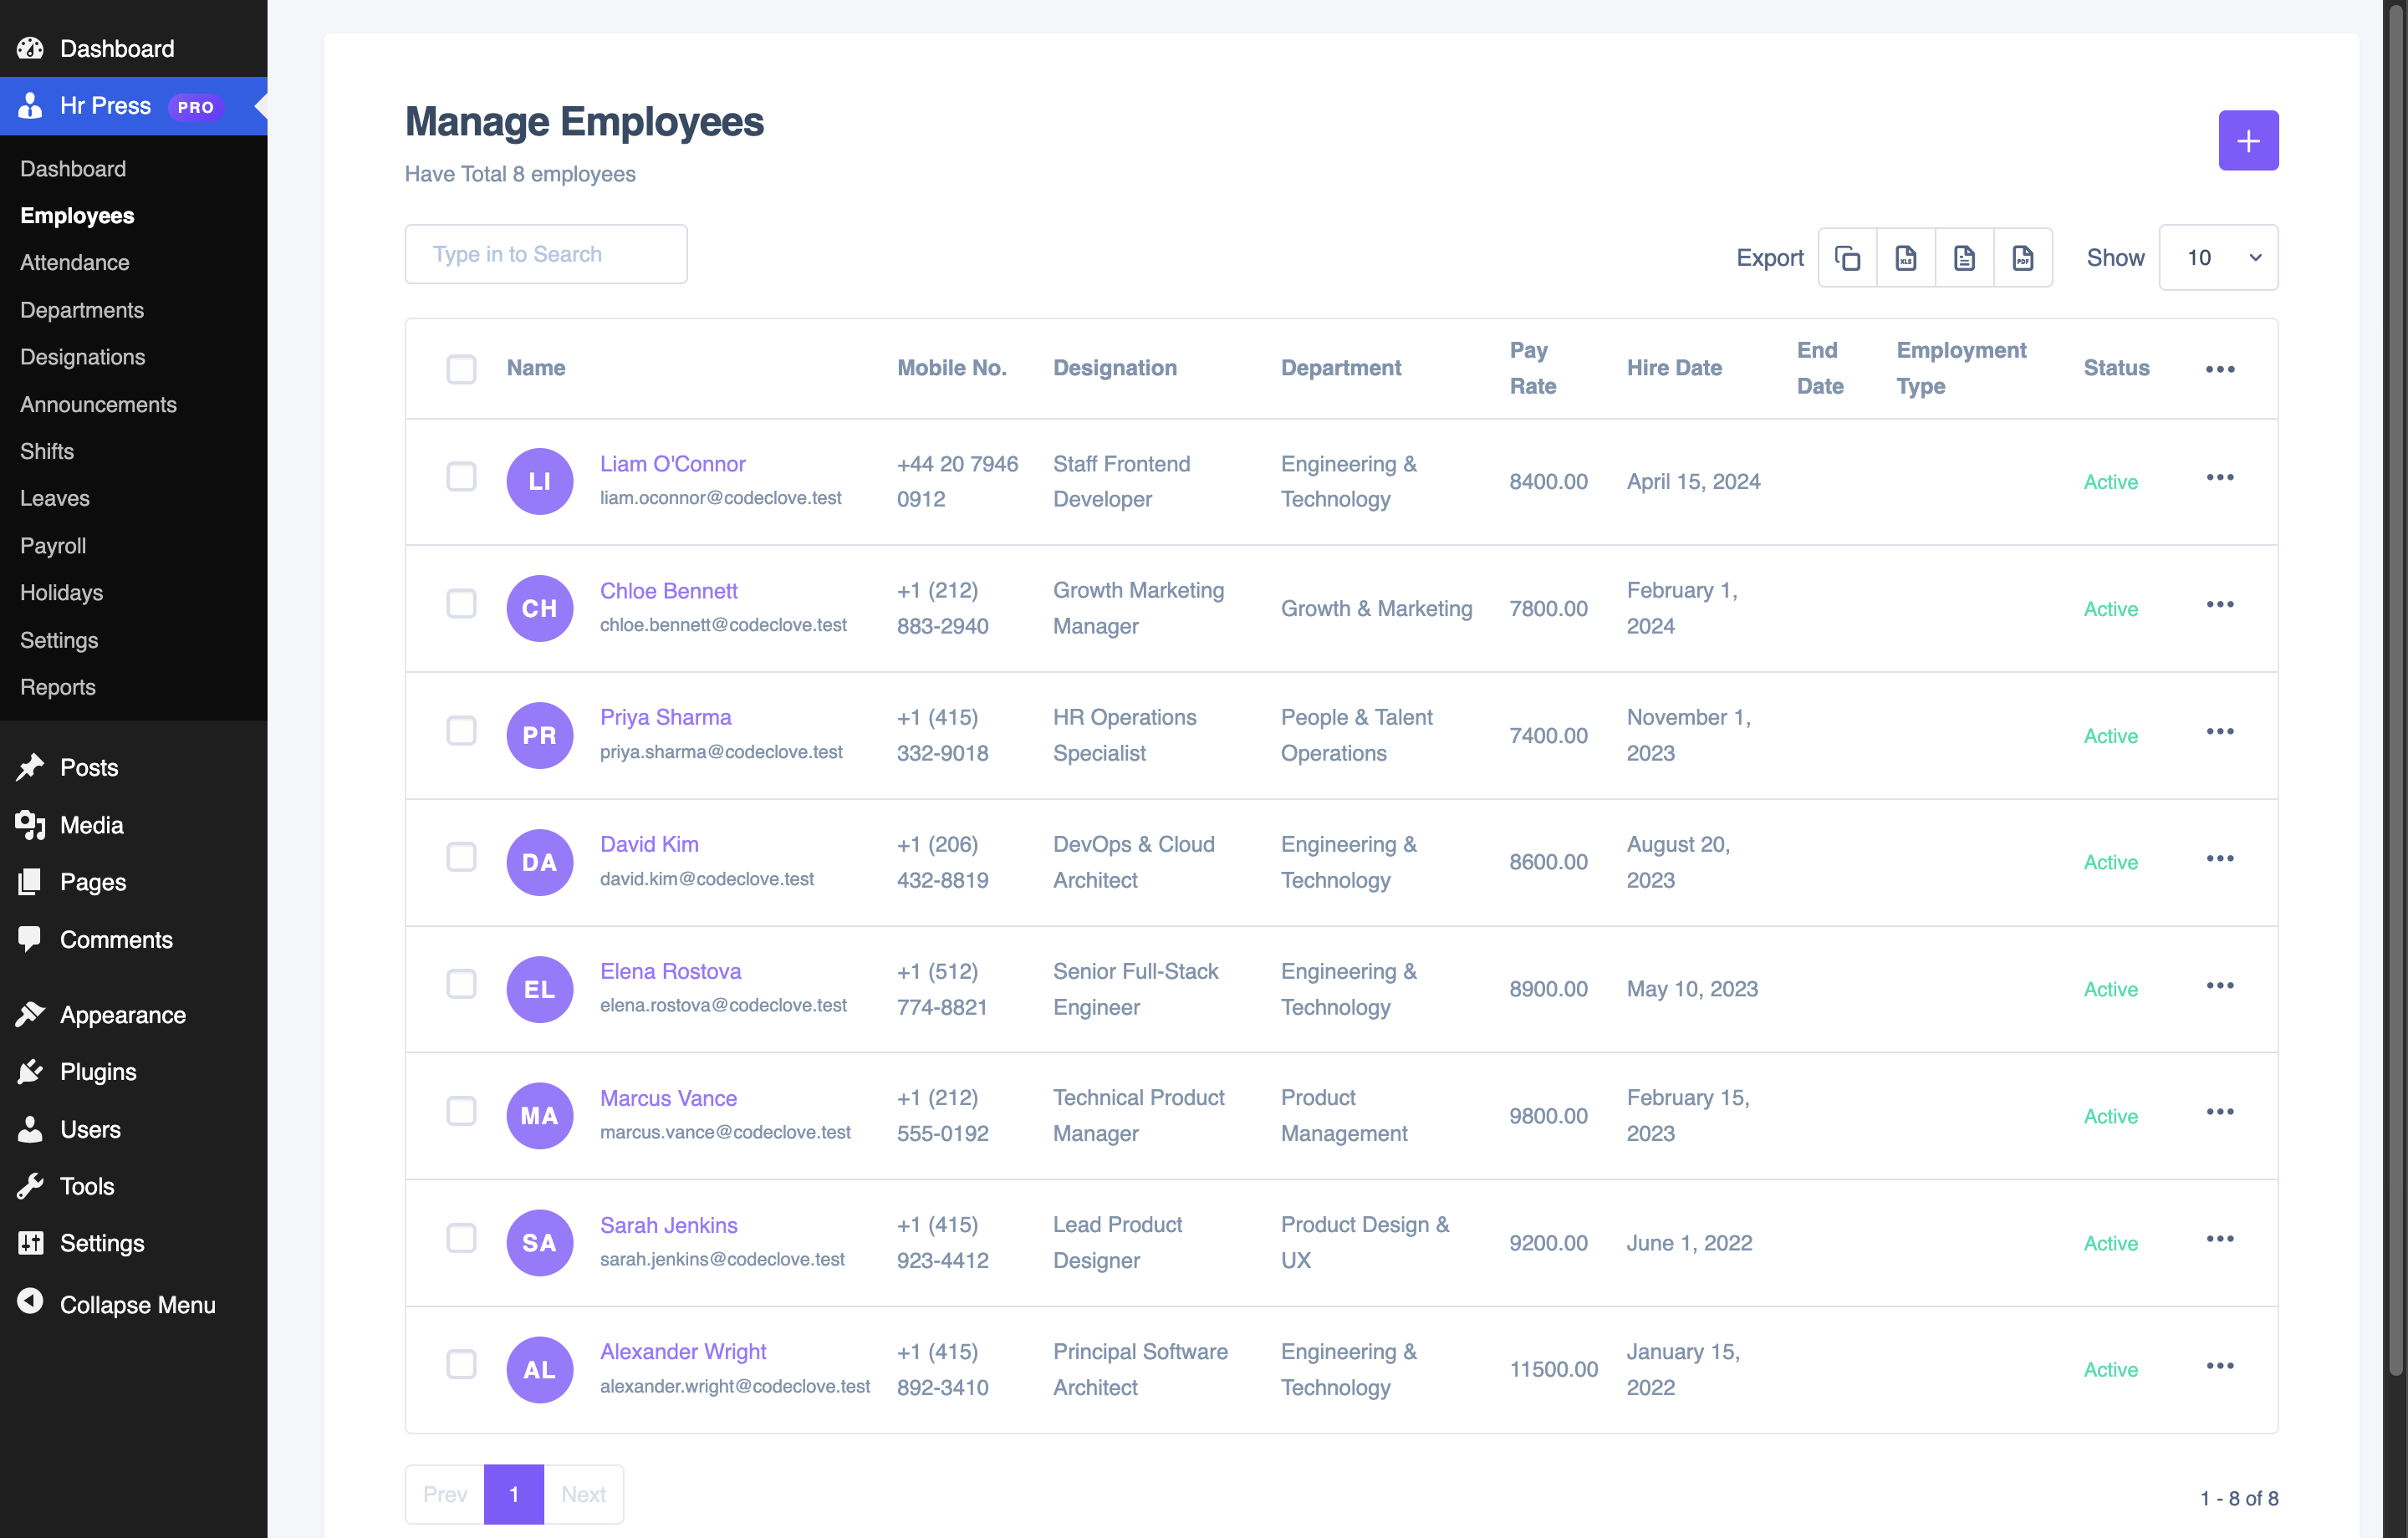Open the actions menu for Marcus Vance
This screenshot has width=2408, height=1538.
pos(2220,1112)
